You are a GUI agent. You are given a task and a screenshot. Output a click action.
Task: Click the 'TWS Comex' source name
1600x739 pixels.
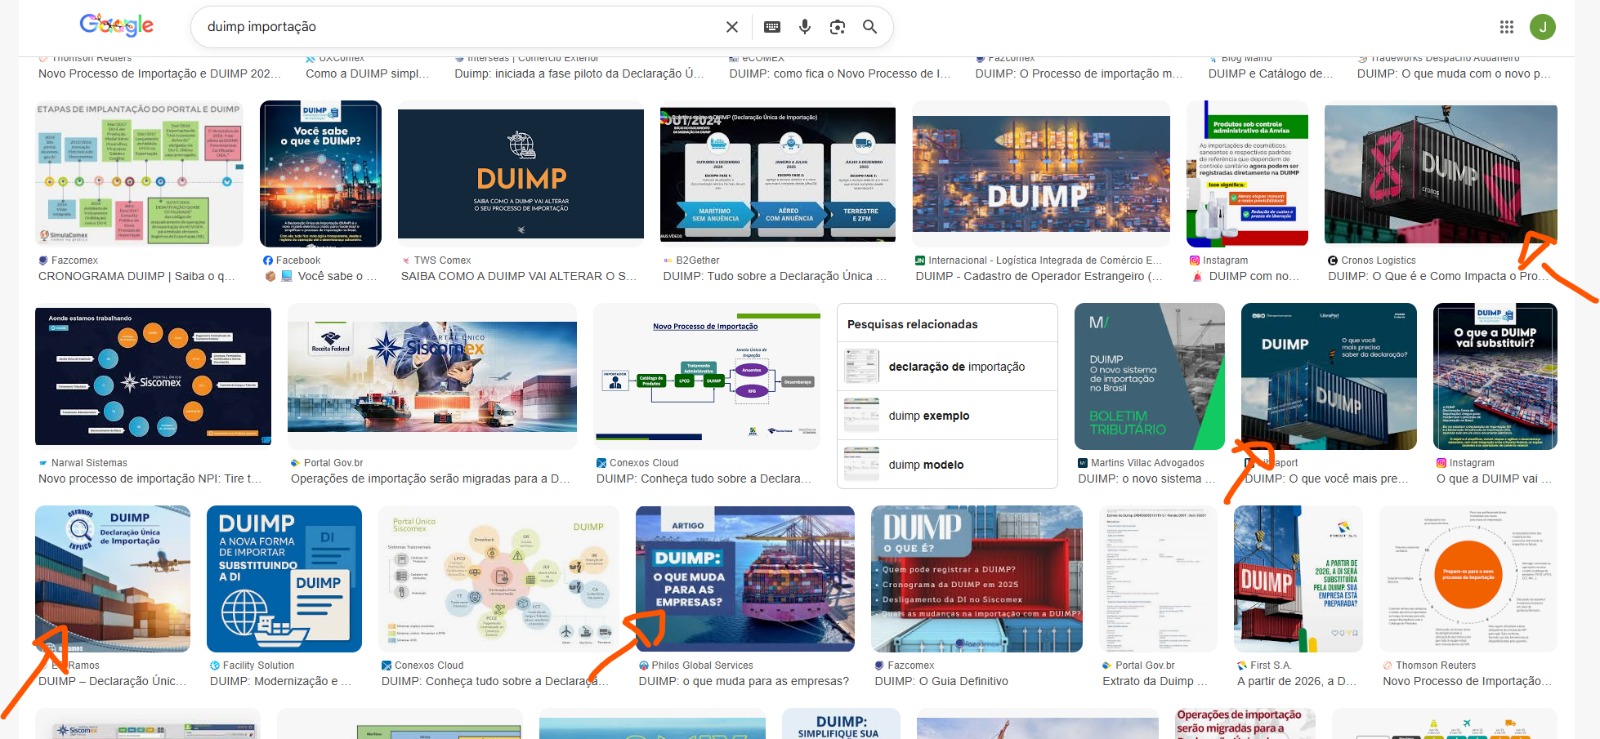(443, 260)
